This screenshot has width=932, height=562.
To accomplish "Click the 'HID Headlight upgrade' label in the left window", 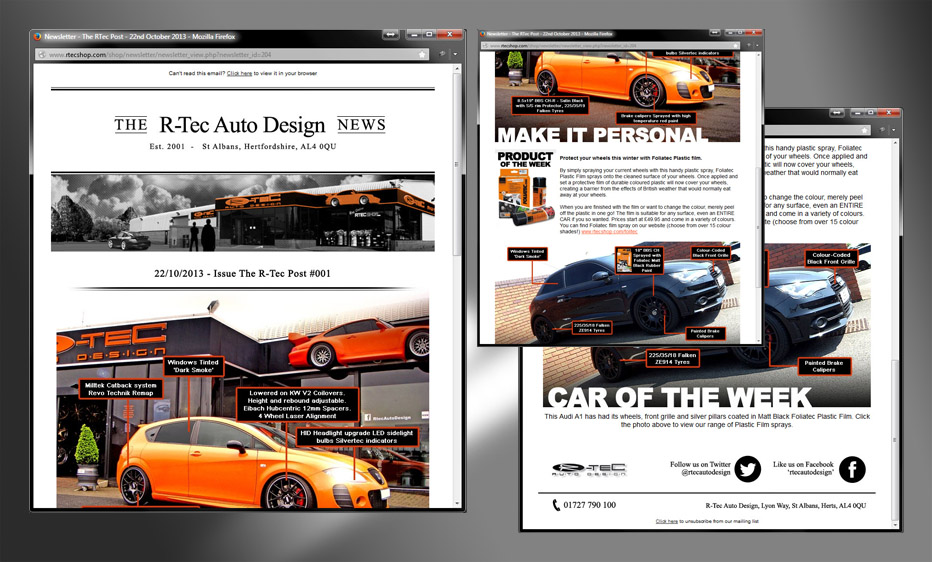I will coord(357,437).
